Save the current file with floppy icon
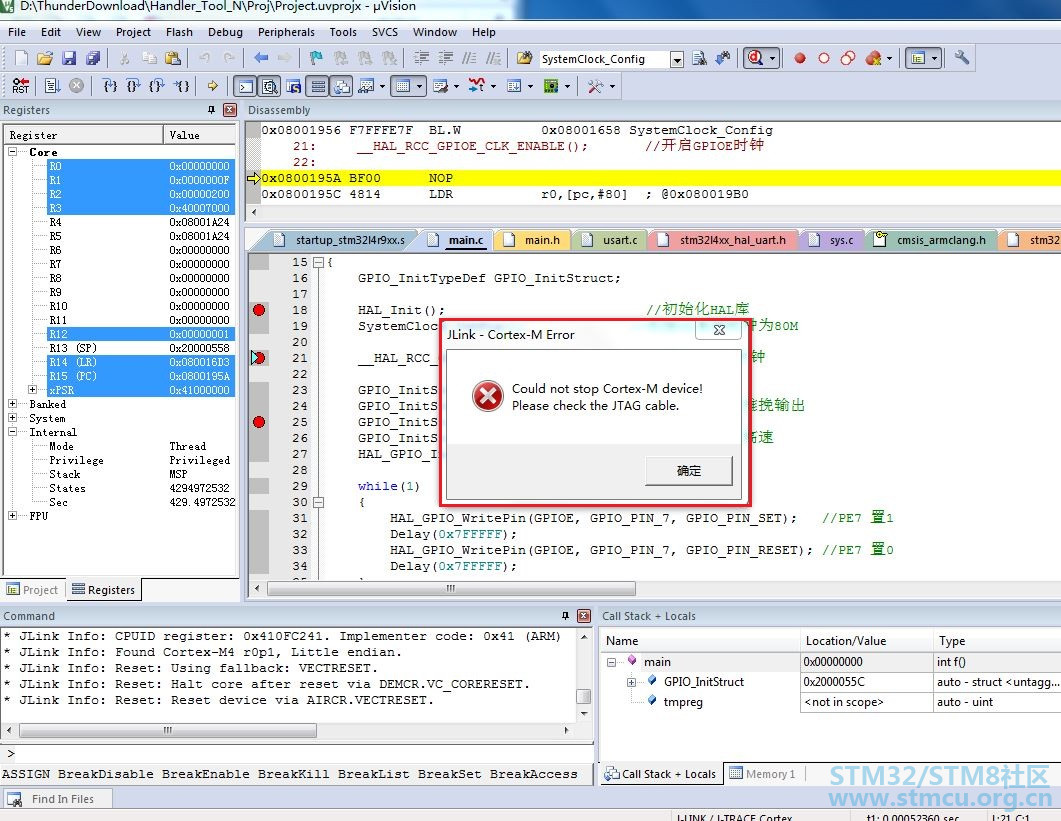Viewport: 1061px width, 821px height. [x=69, y=58]
